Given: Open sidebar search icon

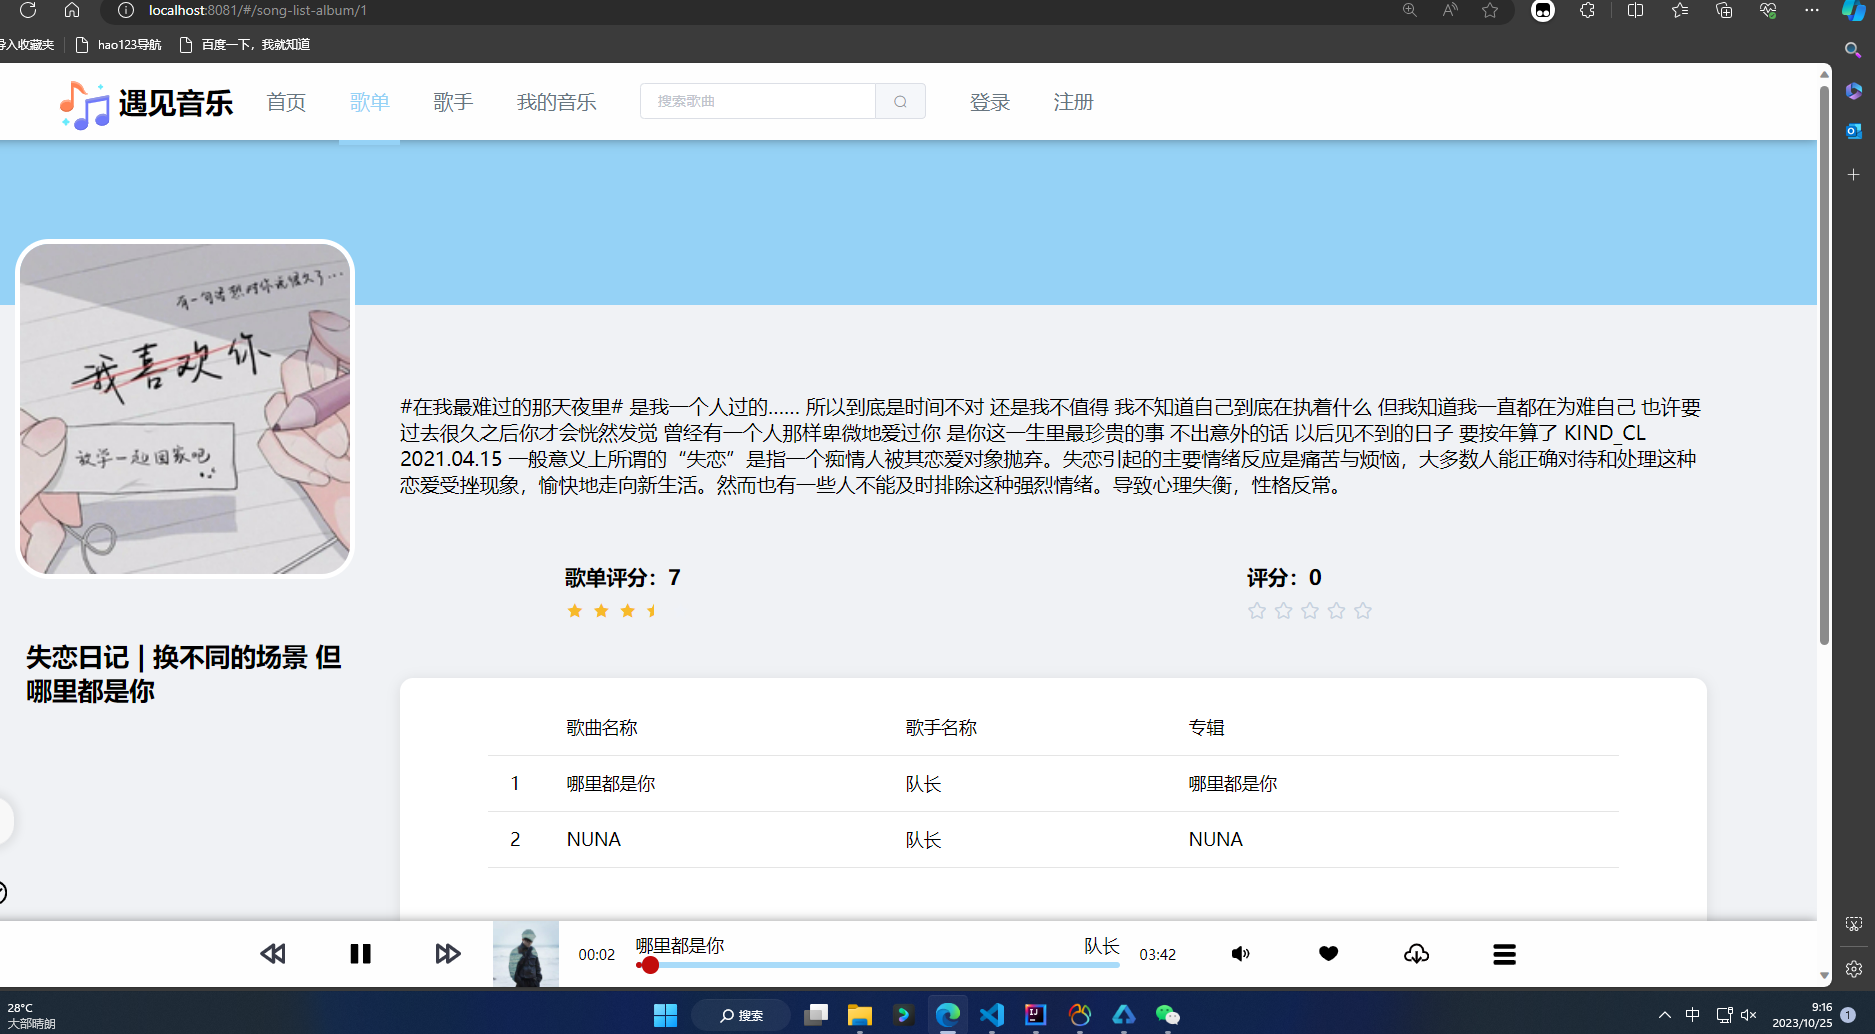Looking at the screenshot, I should [x=1853, y=50].
